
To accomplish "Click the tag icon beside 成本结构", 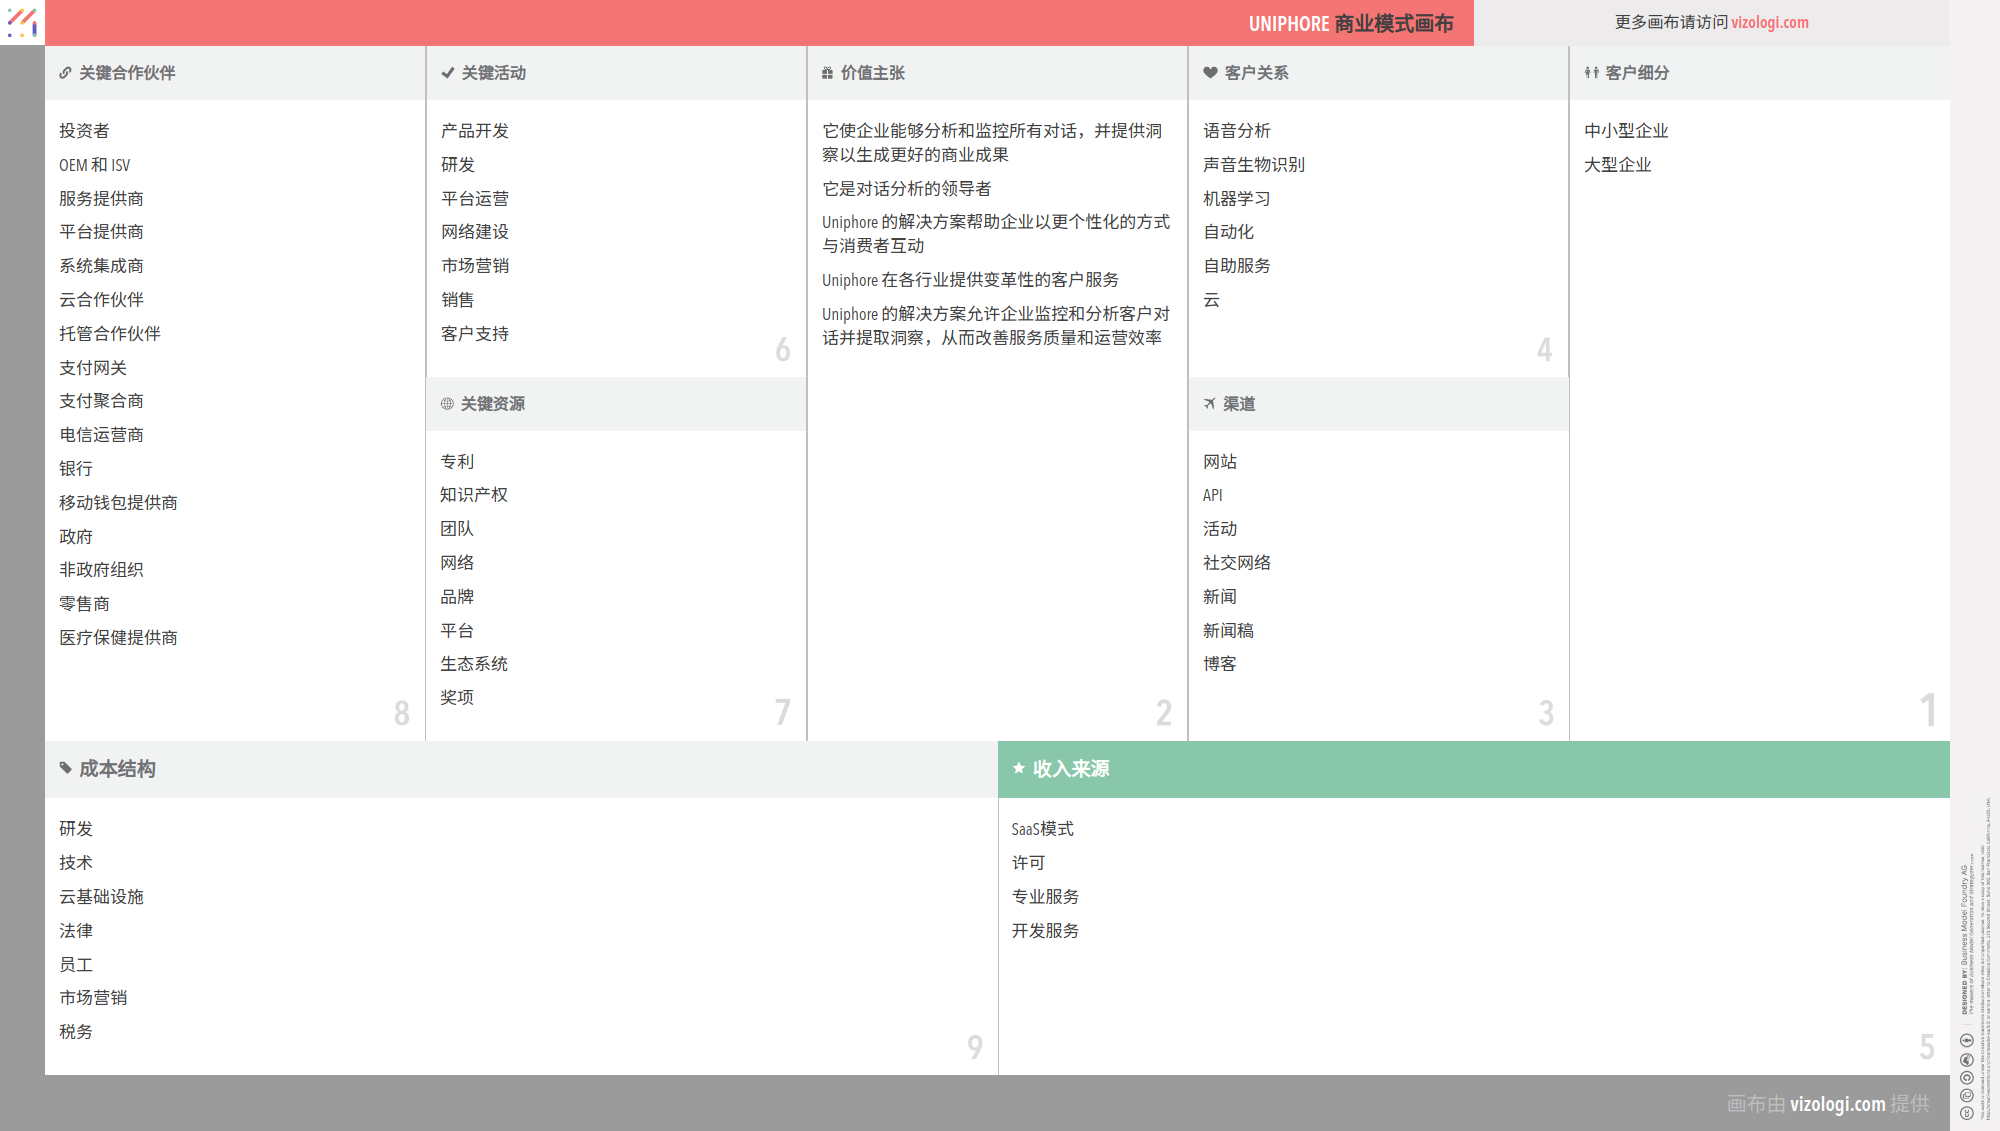I will tap(66, 768).
